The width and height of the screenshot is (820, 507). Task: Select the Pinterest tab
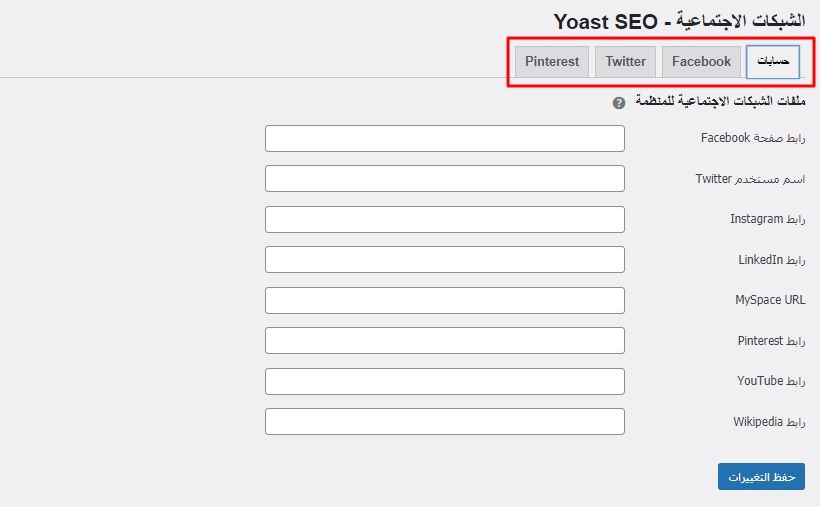[x=552, y=62]
